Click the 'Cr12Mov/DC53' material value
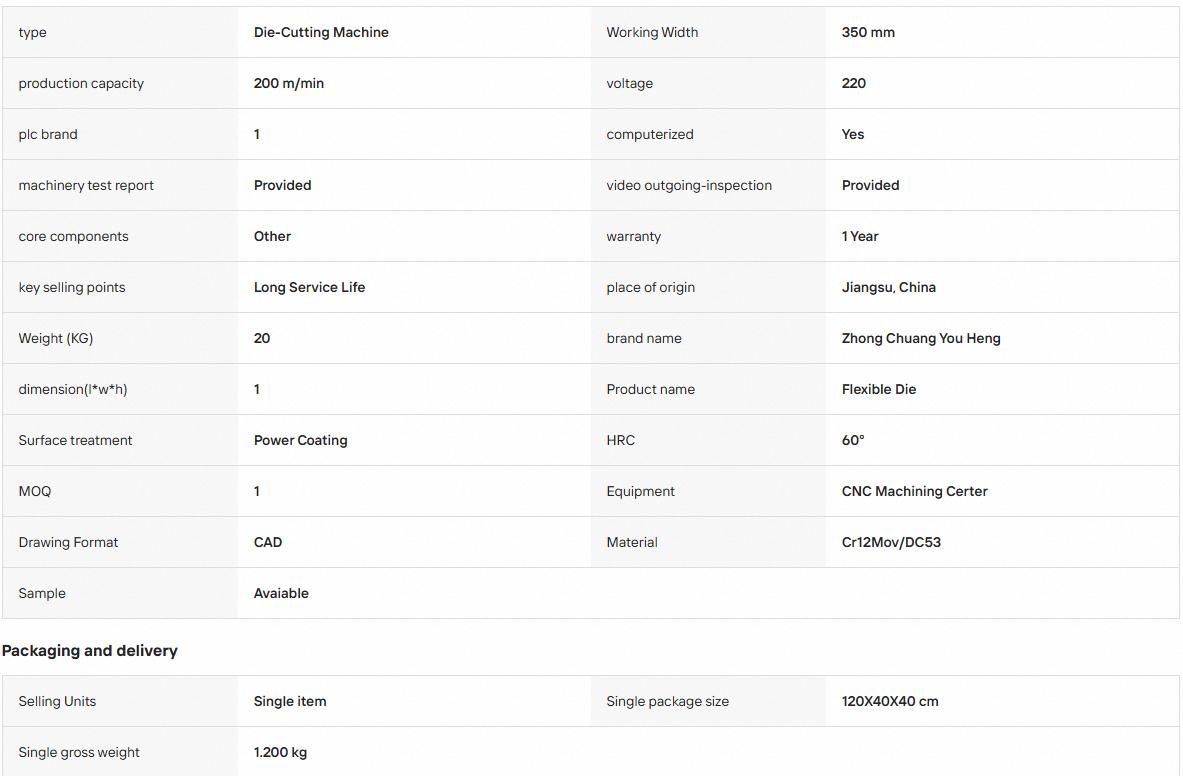 pyautogui.click(x=891, y=542)
